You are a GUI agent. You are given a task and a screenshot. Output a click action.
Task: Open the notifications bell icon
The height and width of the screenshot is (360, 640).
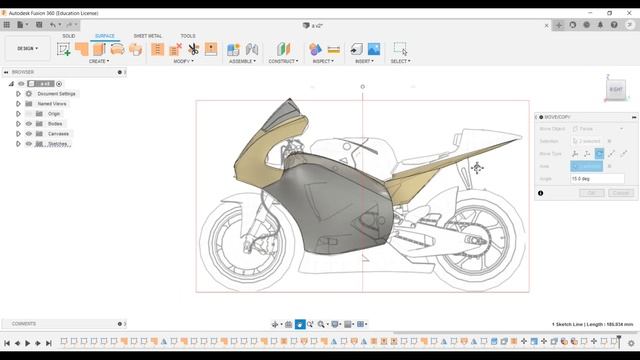pyautogui.click(x=600, y=25)
